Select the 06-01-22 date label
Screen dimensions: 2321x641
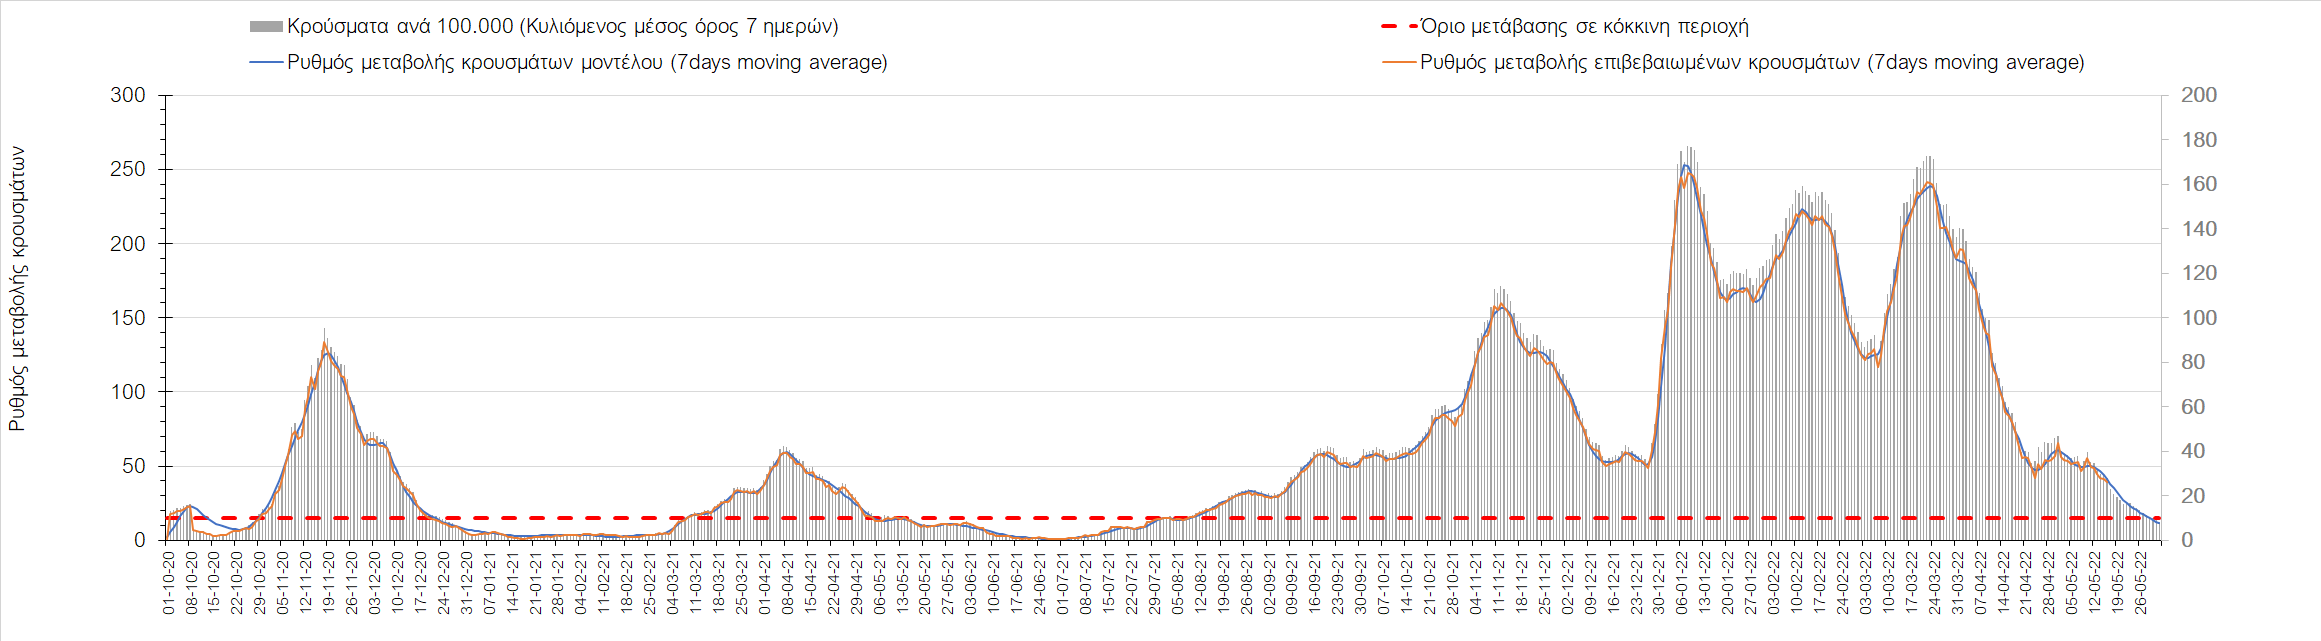[1682, 583]
